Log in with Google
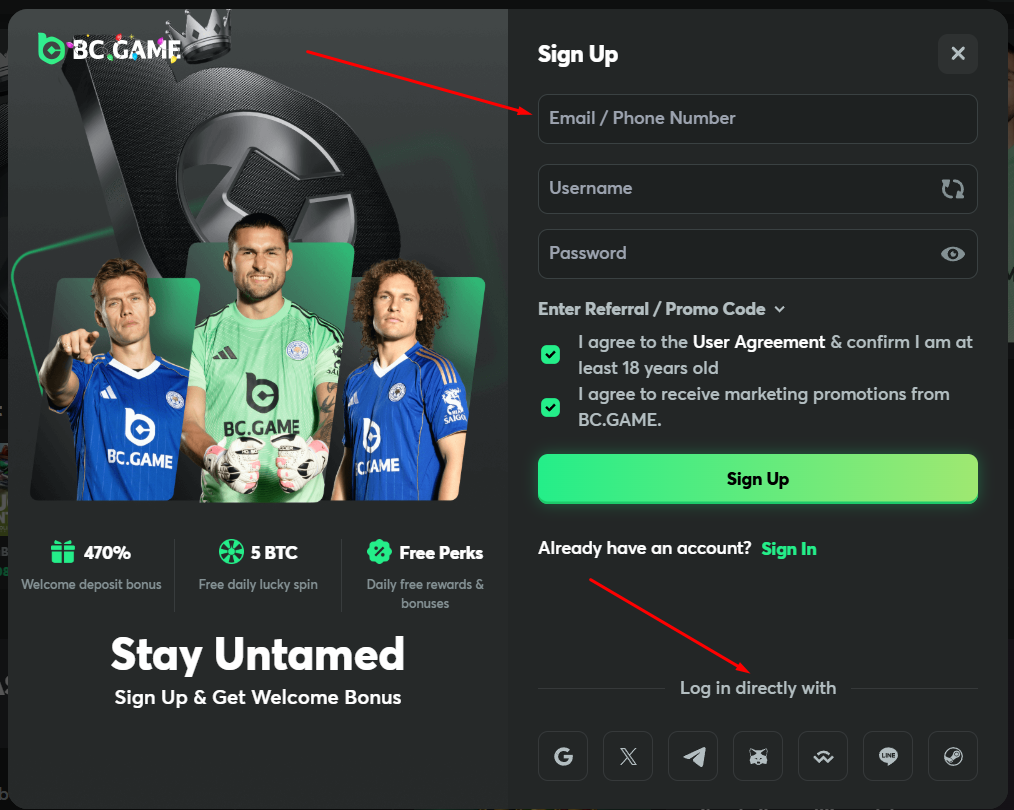This screenshot has height=810, width=1014. 563,756
